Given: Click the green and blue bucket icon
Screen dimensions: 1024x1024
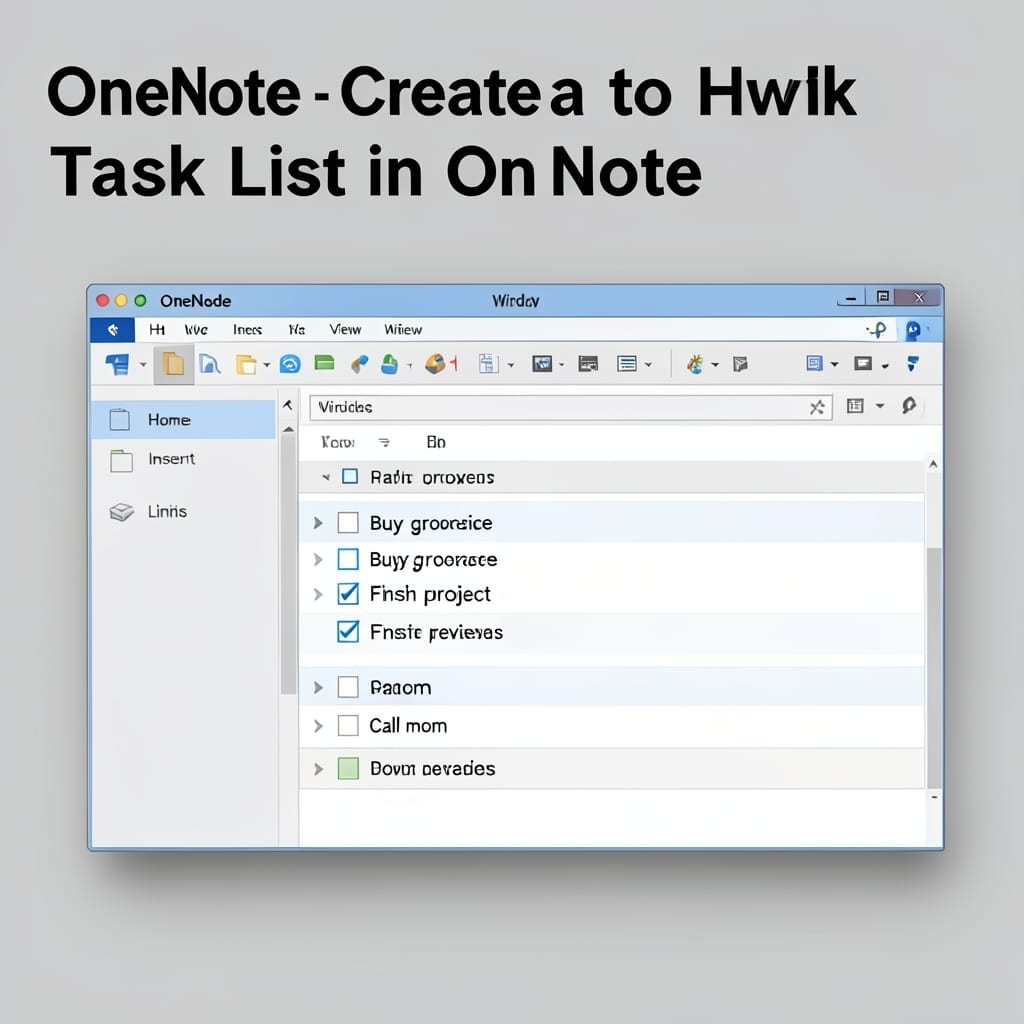Looking at the screenshot, I should pyautogui.click(x=389, y=364).
